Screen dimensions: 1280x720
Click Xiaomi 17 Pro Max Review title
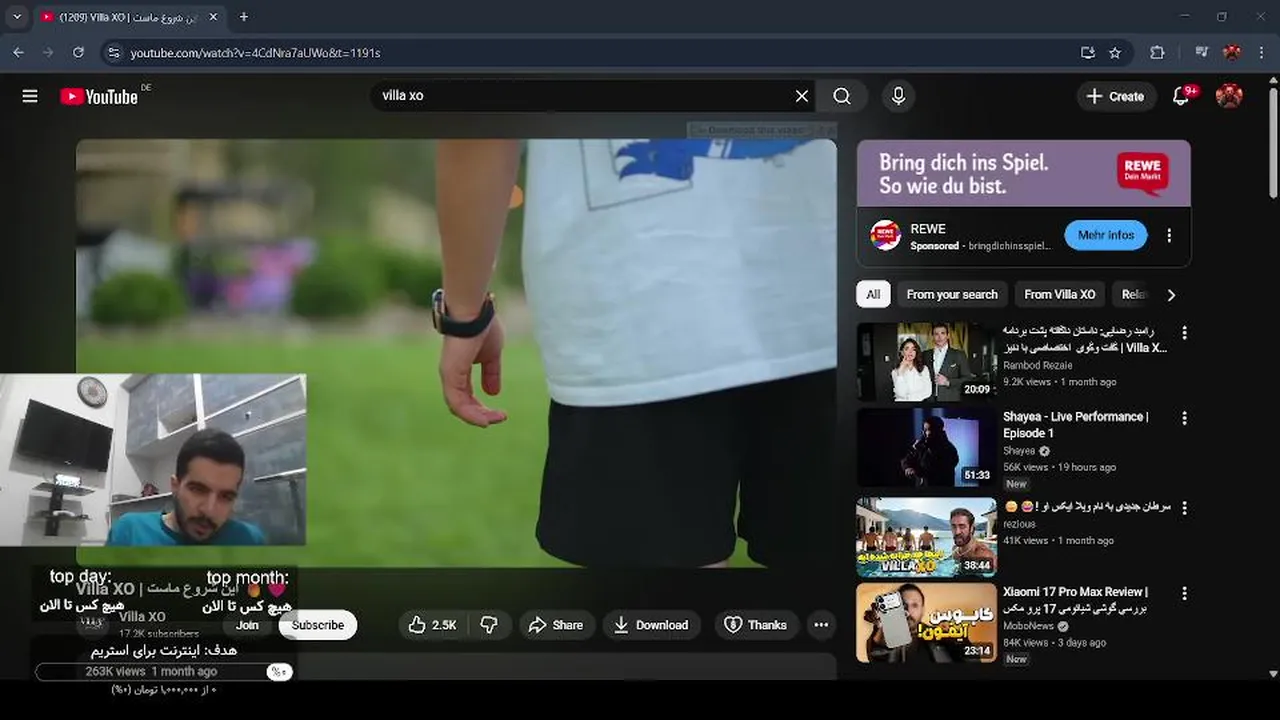[x=1075, y=599]
